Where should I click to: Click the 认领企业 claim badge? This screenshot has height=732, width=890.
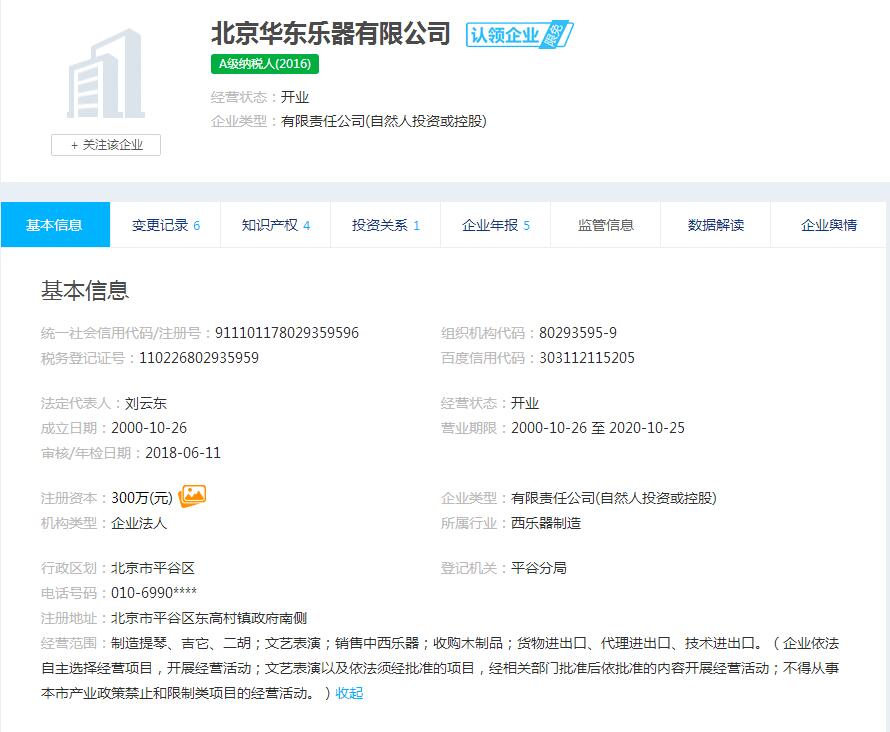pyautogui.click(x=519, y=35)
